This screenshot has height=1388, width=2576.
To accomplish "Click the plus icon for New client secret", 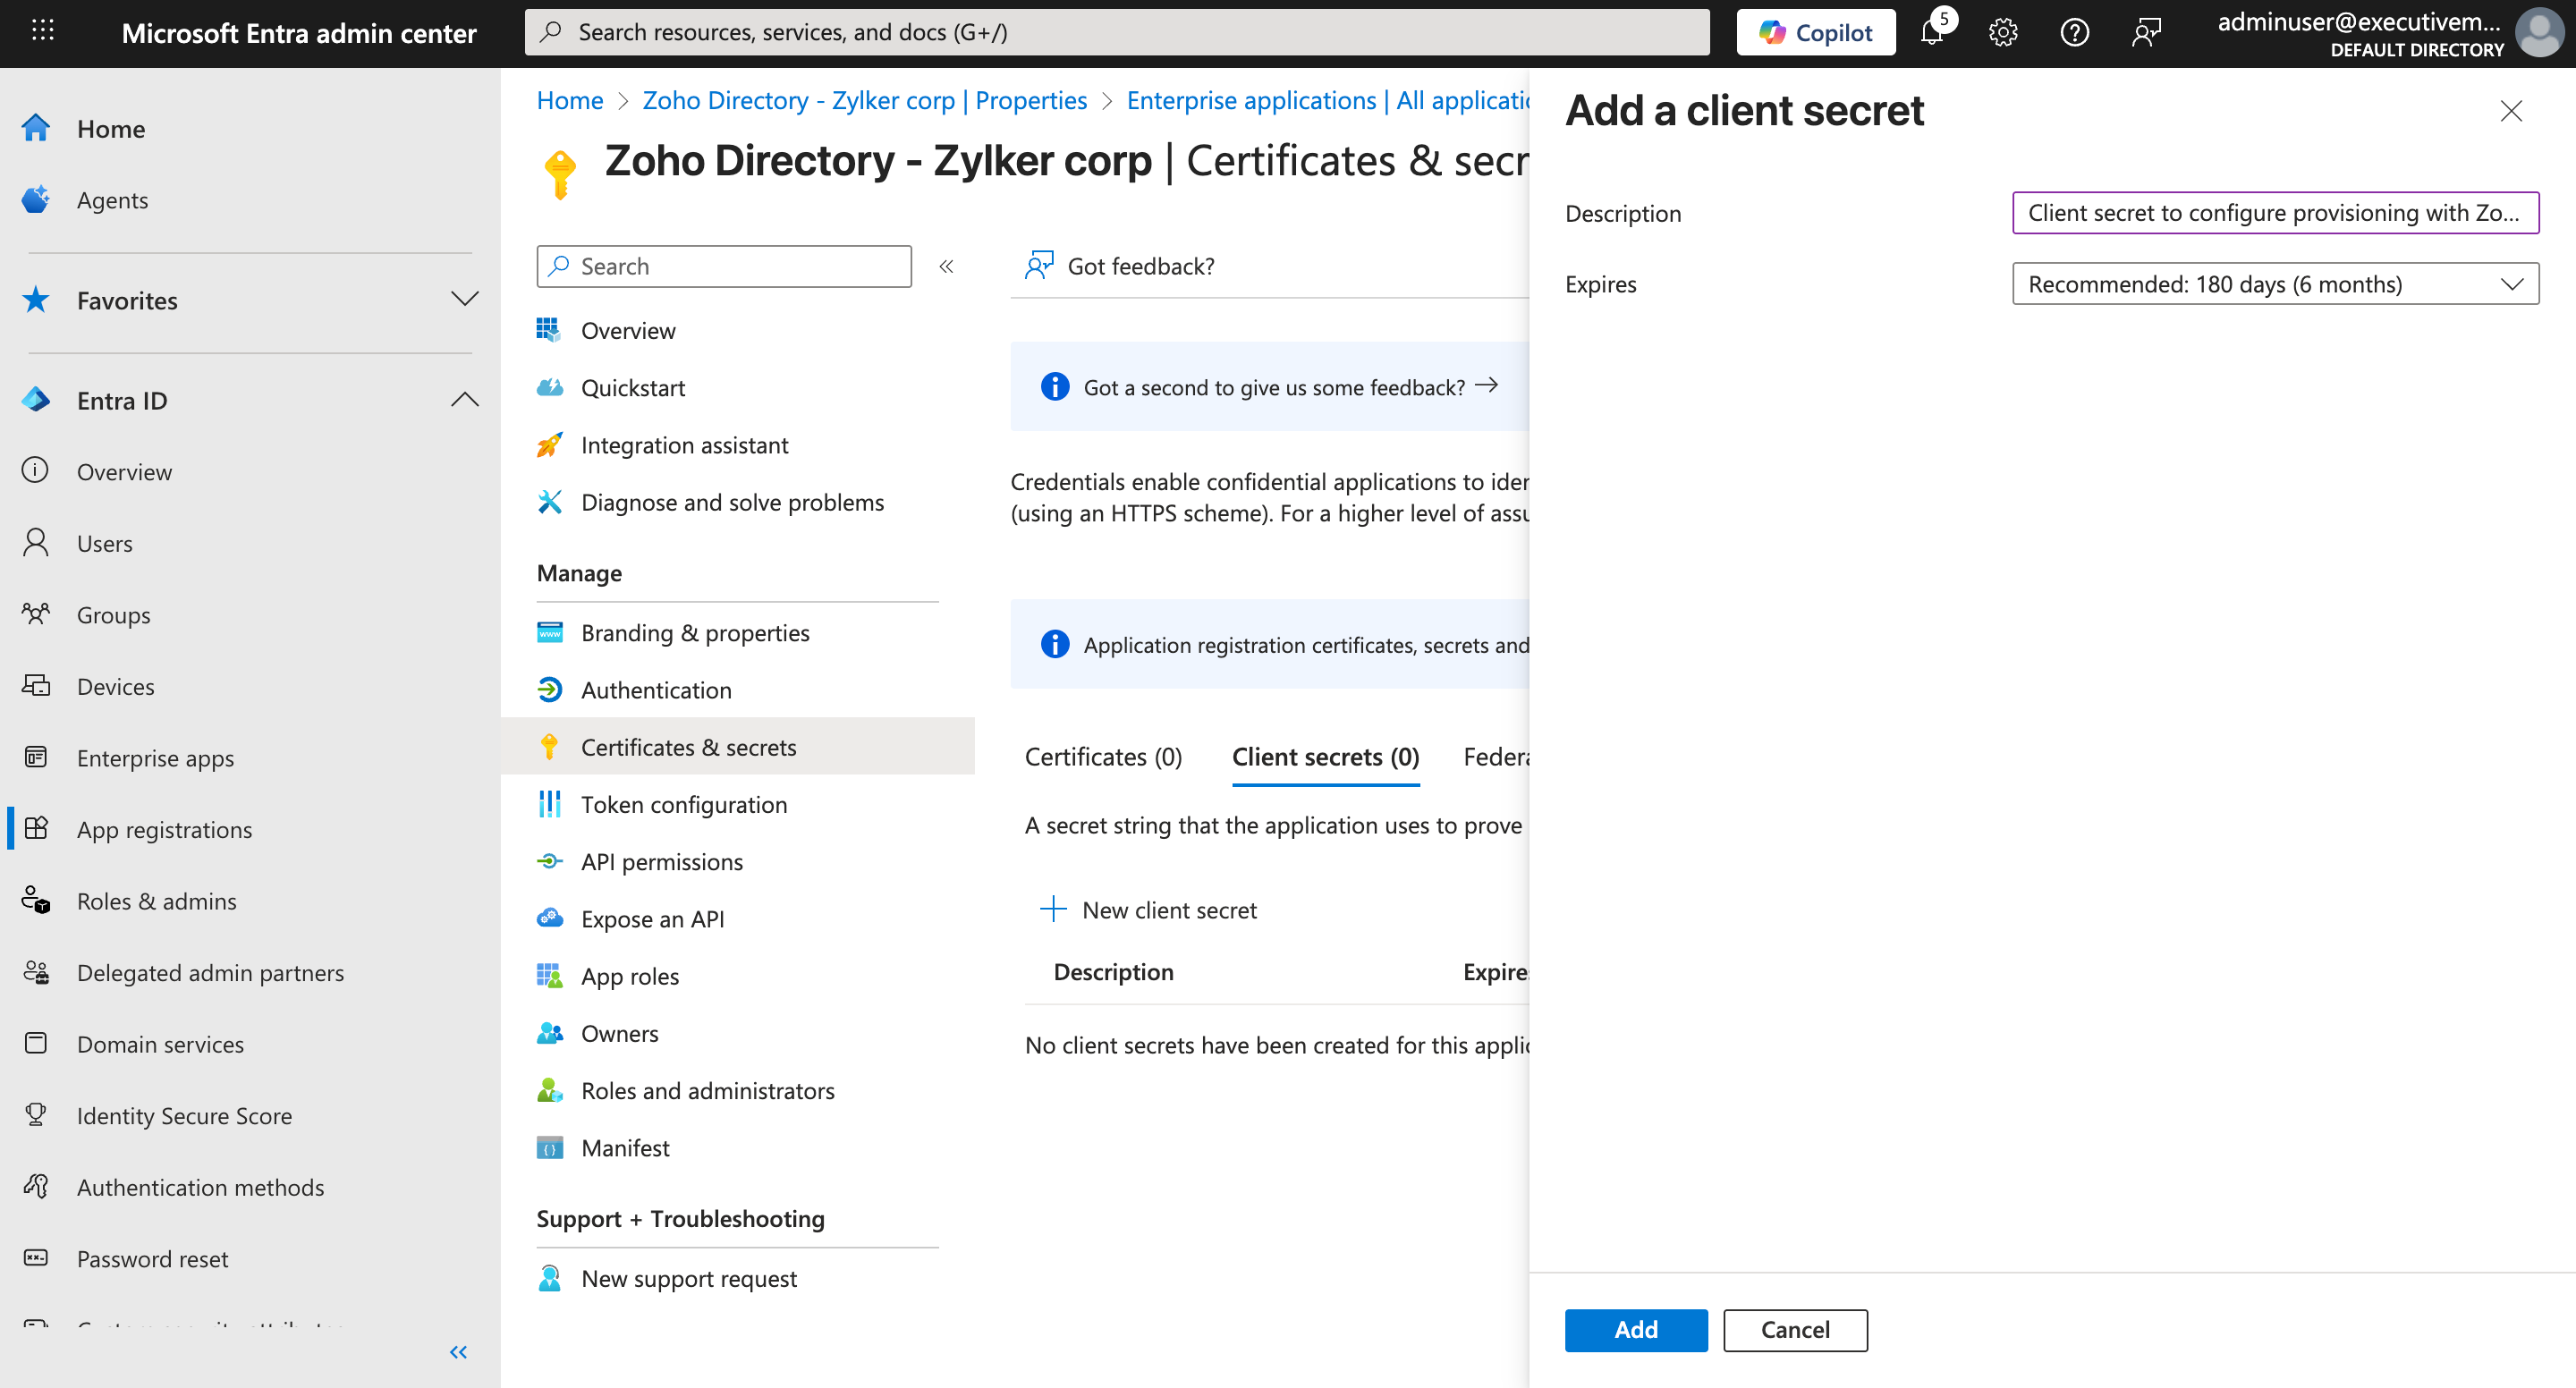I will pos(1052,909).
